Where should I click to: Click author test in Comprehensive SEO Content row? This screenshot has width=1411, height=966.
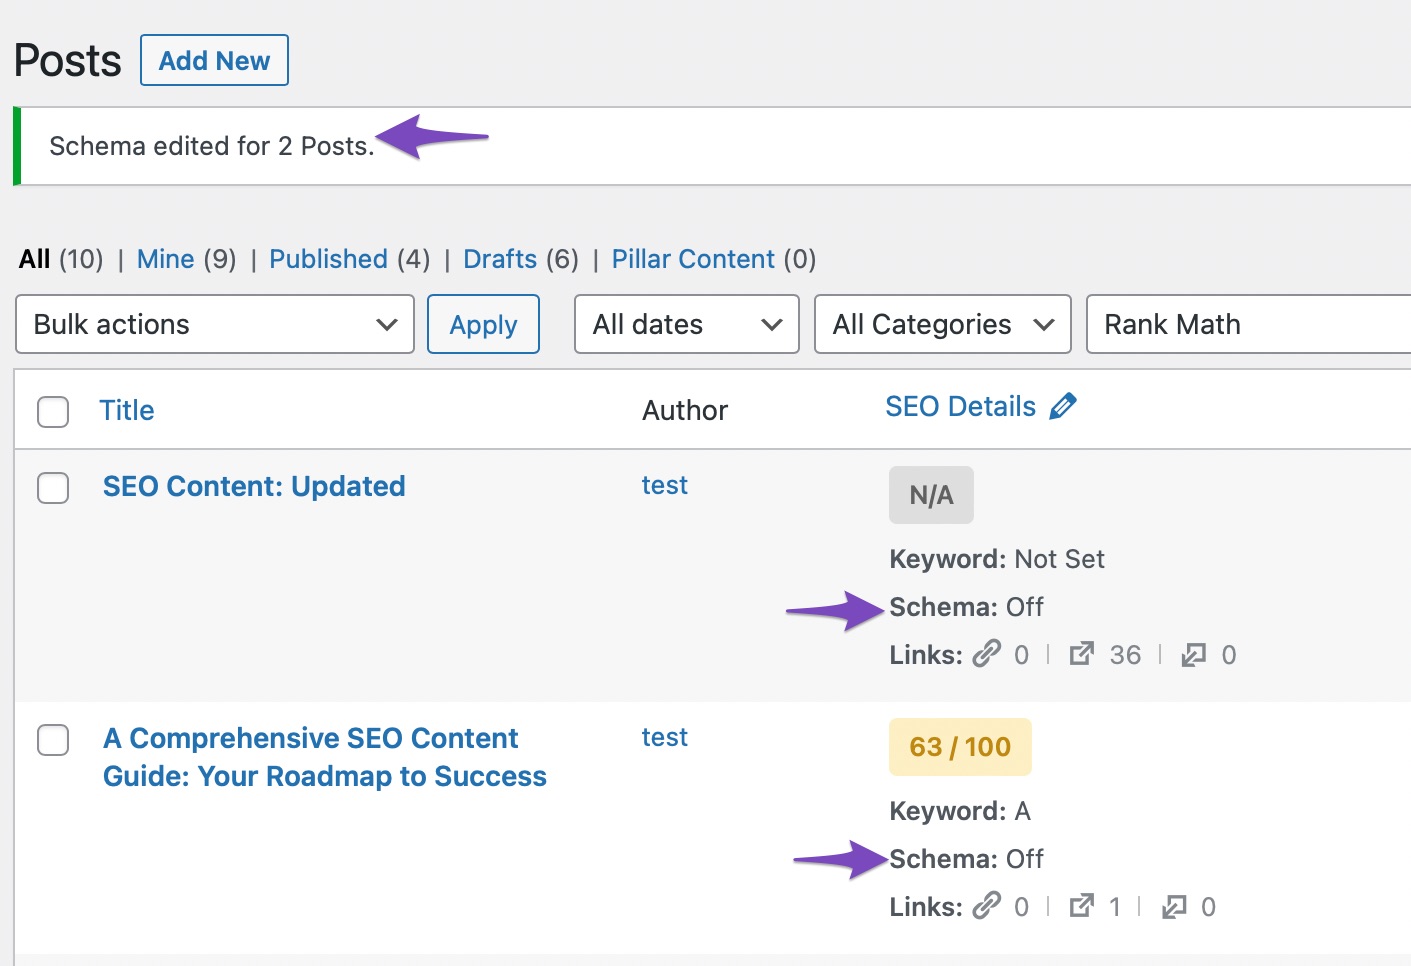click(x=665, y=737)
